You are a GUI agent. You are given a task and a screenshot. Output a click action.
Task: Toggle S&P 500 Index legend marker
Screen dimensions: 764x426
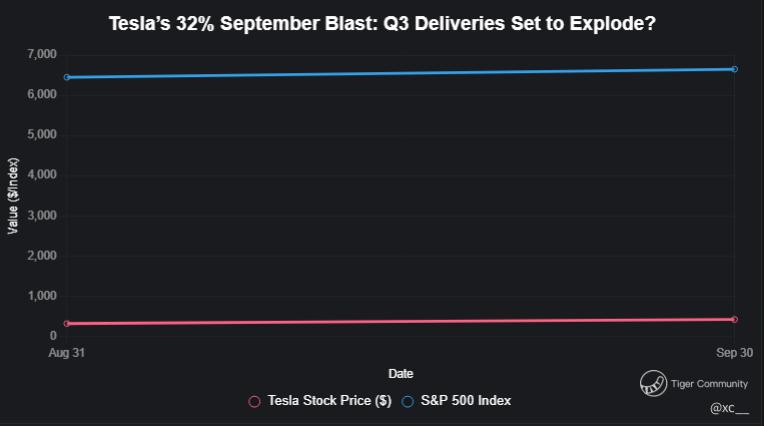(407, 401)
